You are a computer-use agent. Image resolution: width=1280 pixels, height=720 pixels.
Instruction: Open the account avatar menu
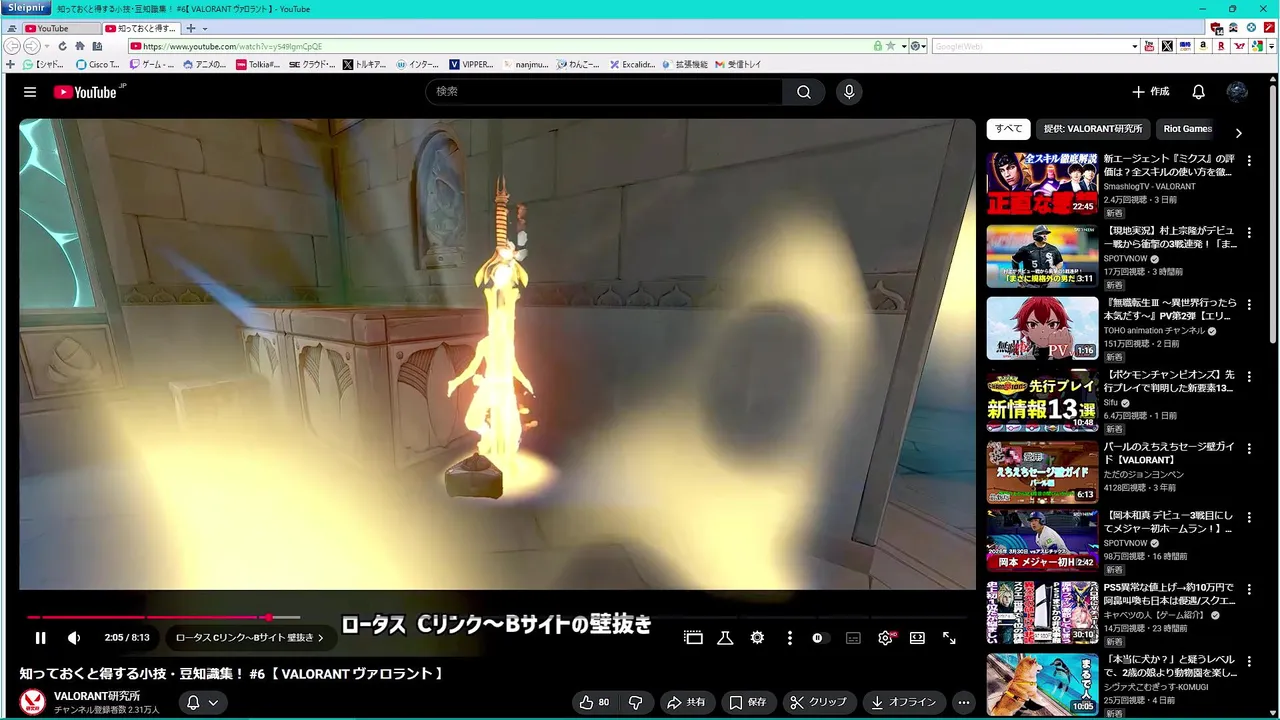pos(1237,92)
